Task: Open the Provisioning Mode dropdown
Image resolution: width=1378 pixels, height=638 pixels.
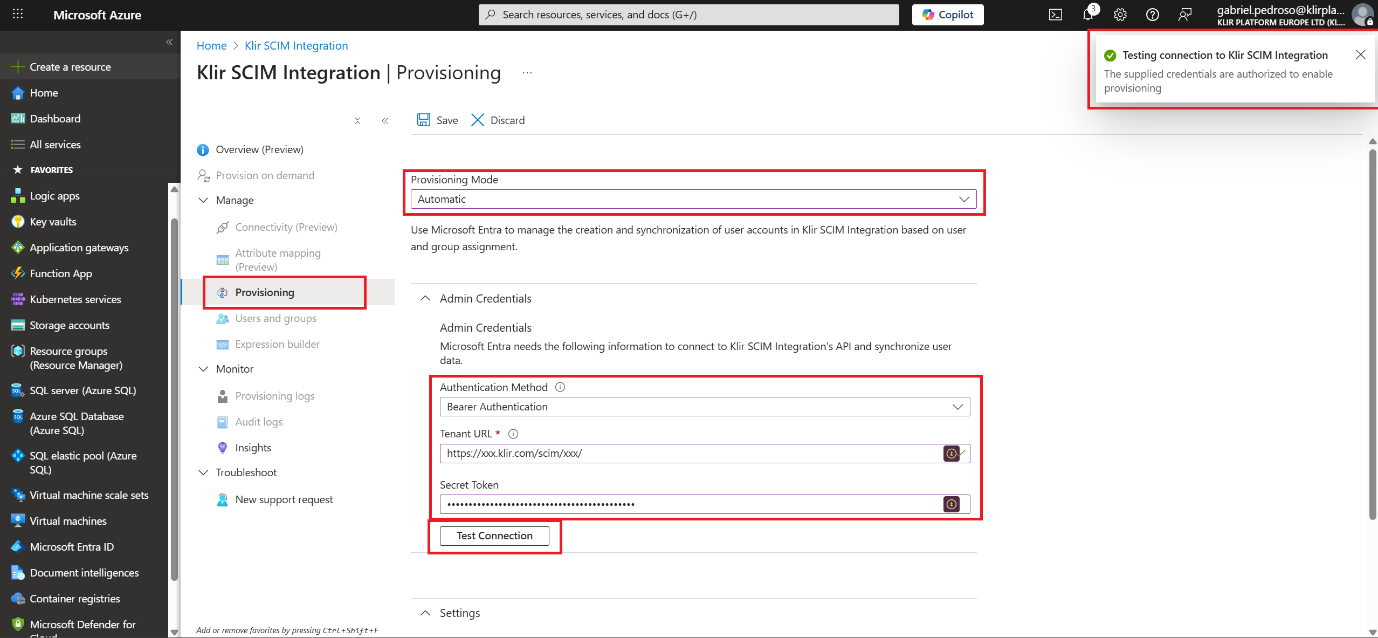Action: pos(692,199)
